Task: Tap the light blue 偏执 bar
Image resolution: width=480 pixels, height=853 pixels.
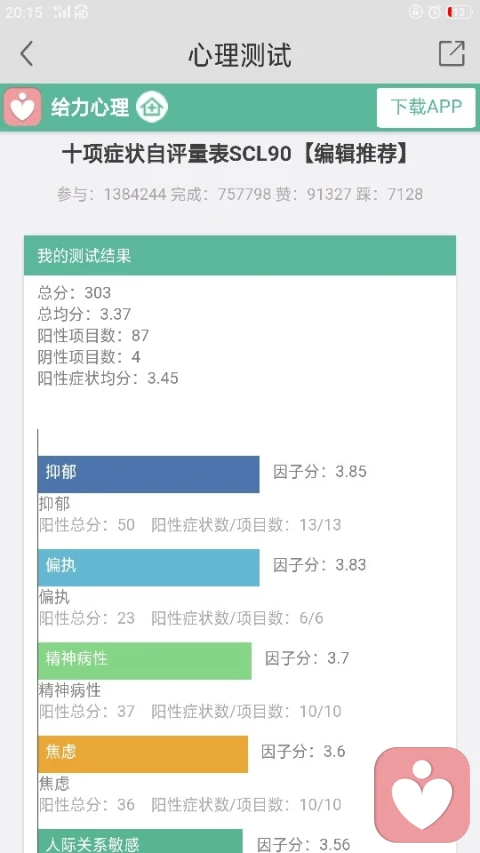Action: pos(149,567)
